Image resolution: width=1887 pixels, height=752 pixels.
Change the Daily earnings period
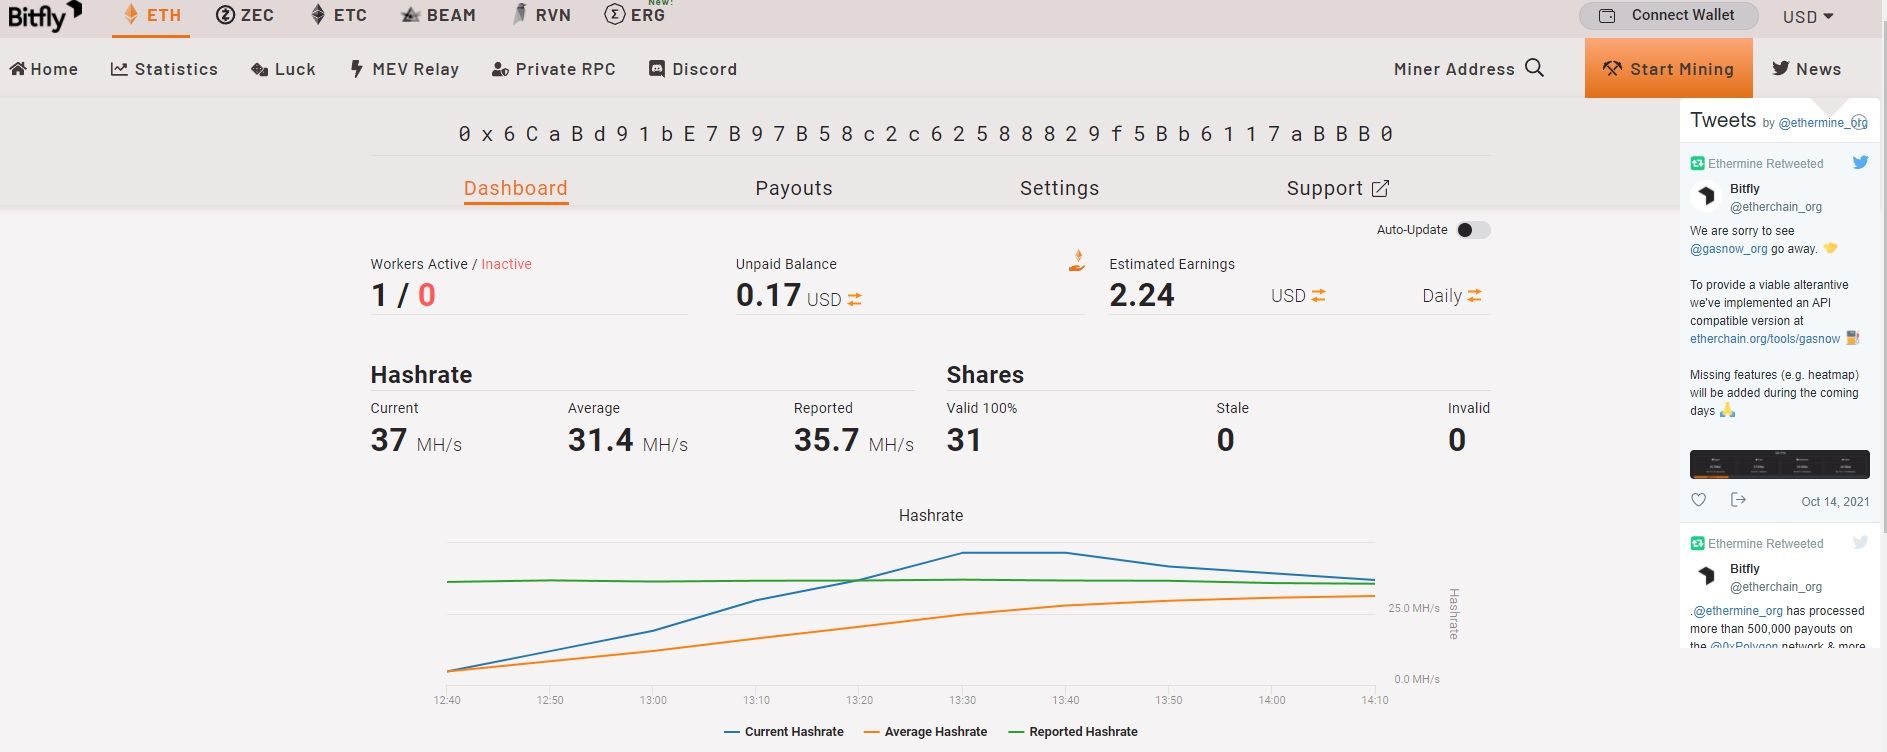(1475, 295)
